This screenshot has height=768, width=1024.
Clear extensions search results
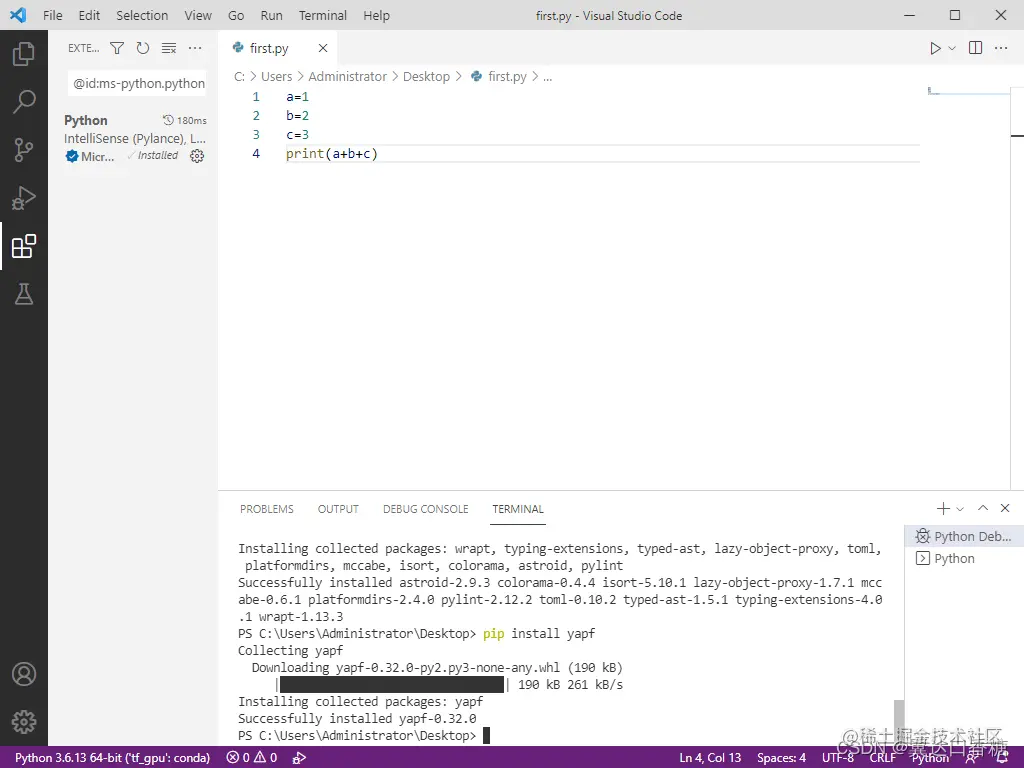coord(169,48)
